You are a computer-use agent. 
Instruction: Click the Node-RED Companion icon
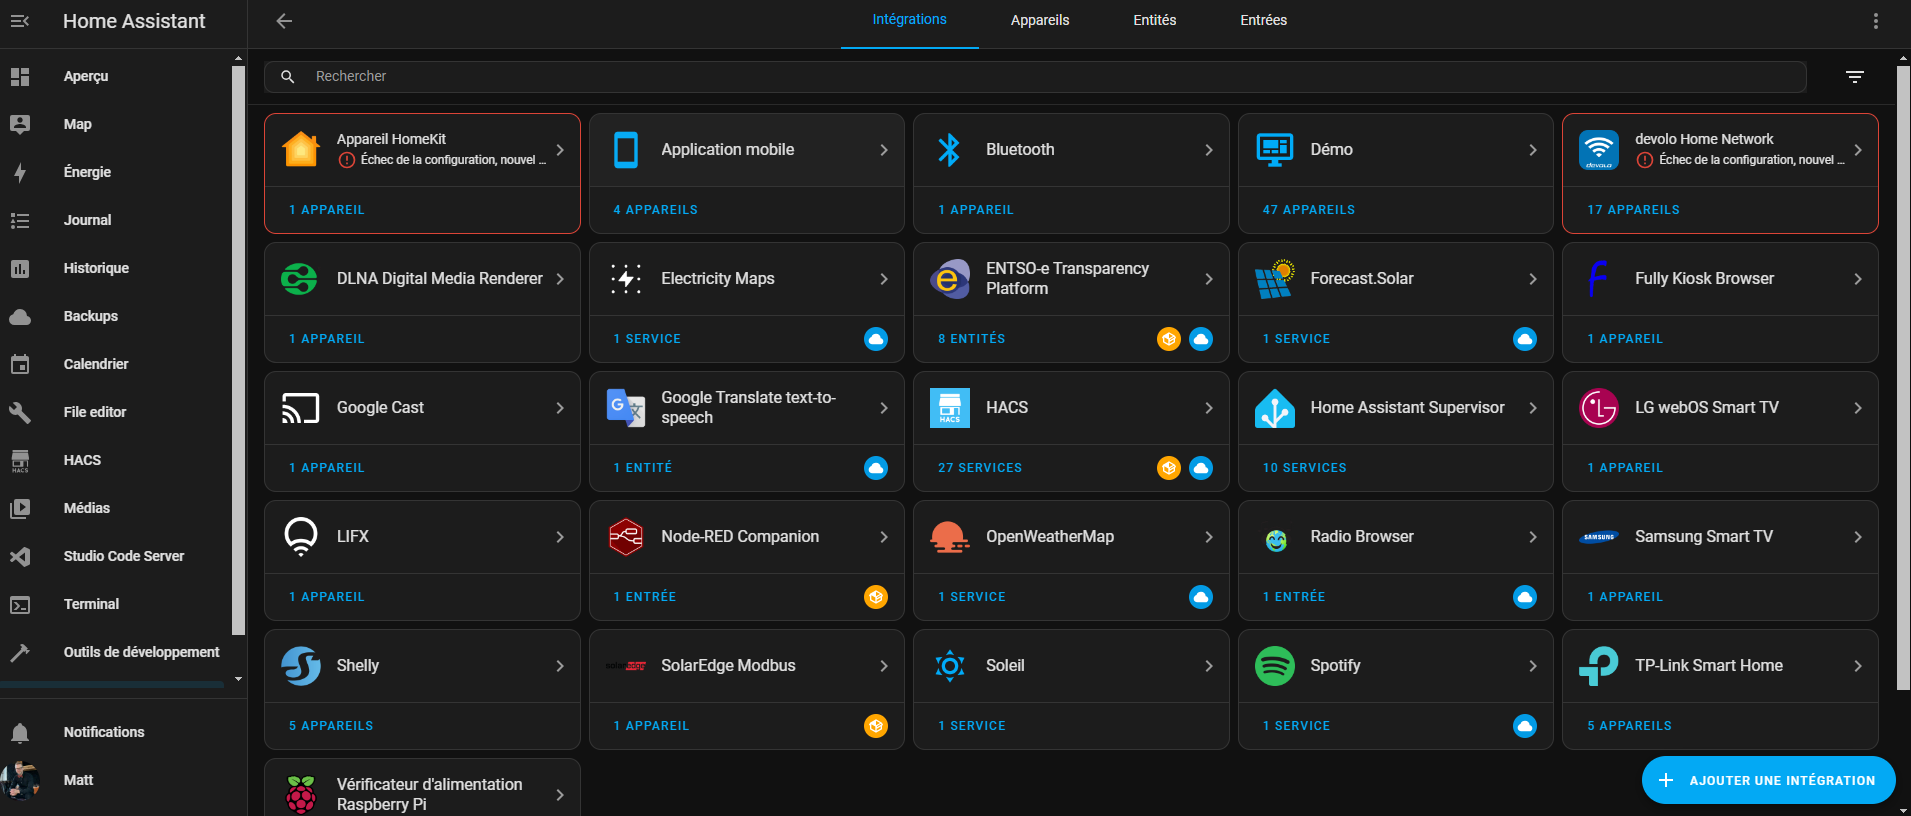[x=626, y=537]
